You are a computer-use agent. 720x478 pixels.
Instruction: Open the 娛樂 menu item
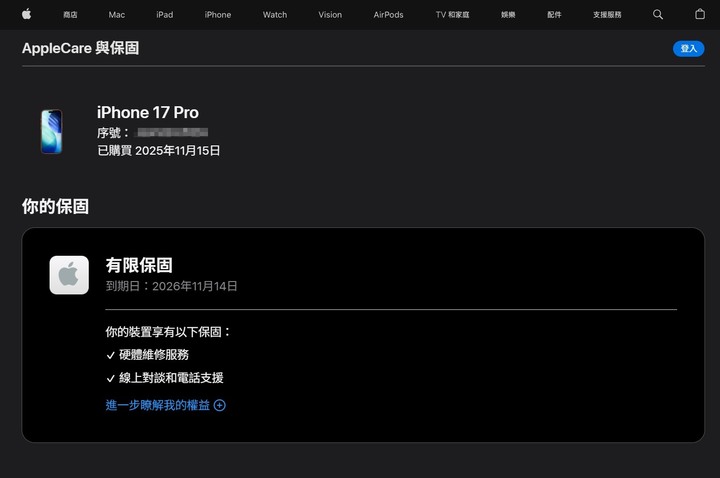pos(508,15)
